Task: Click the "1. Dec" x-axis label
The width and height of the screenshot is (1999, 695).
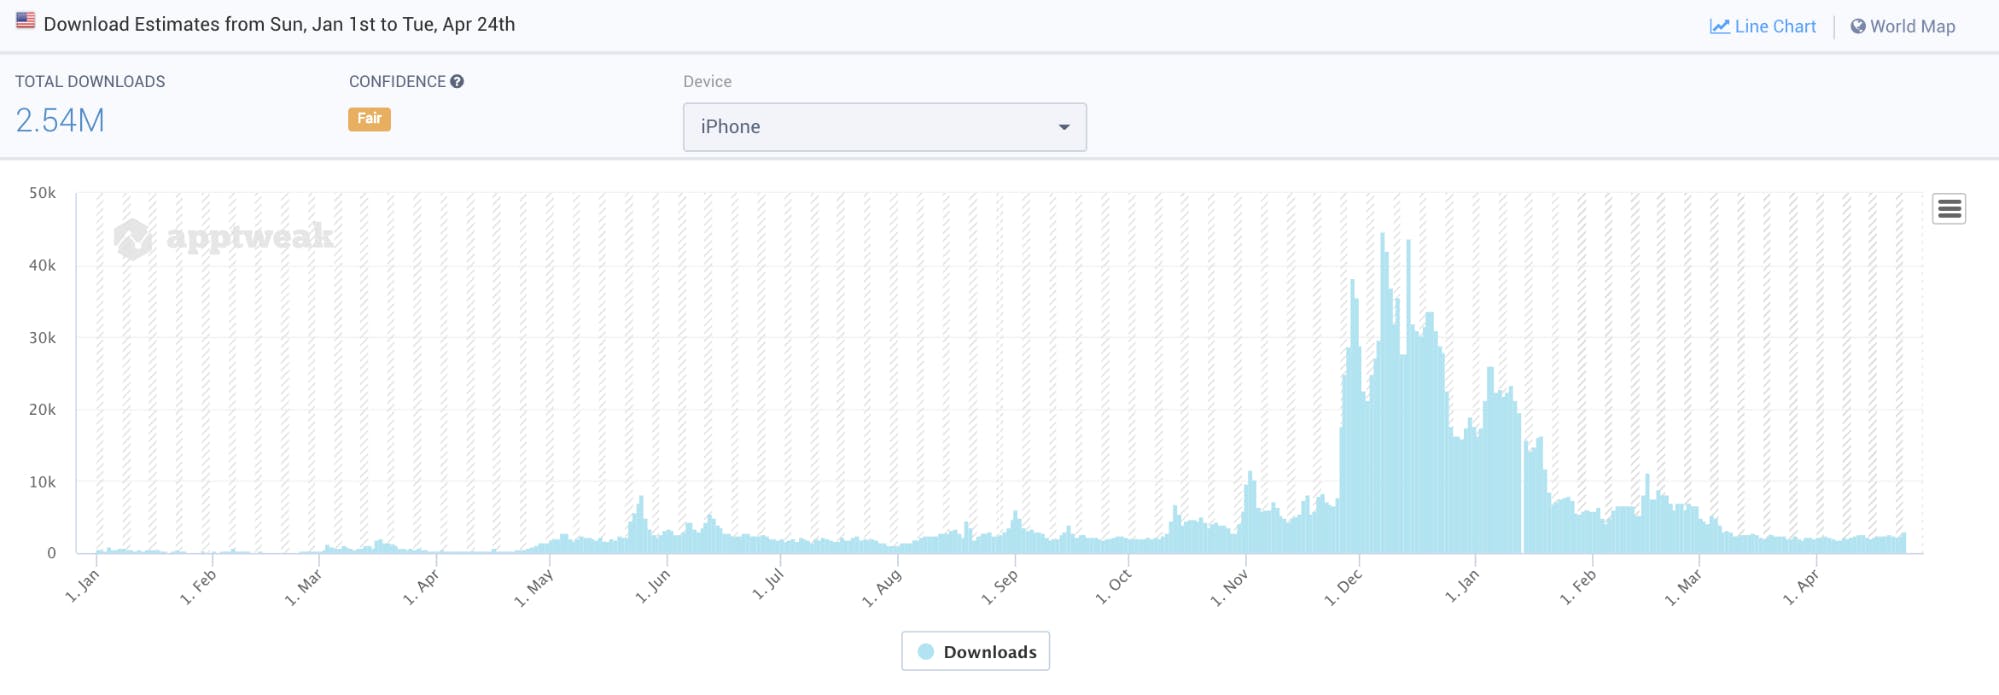Action: [1343, 588]
